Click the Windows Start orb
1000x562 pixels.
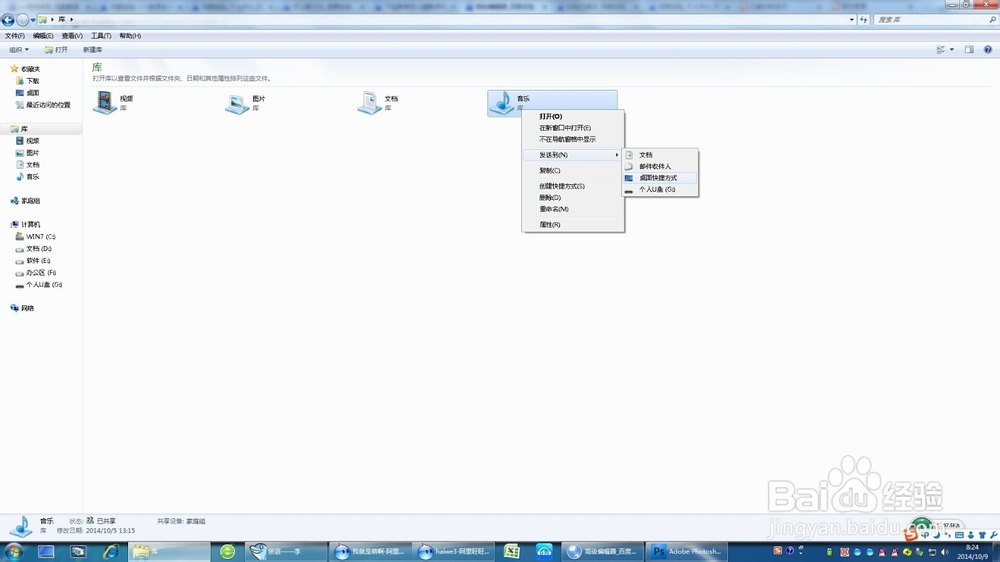point(13,552)
